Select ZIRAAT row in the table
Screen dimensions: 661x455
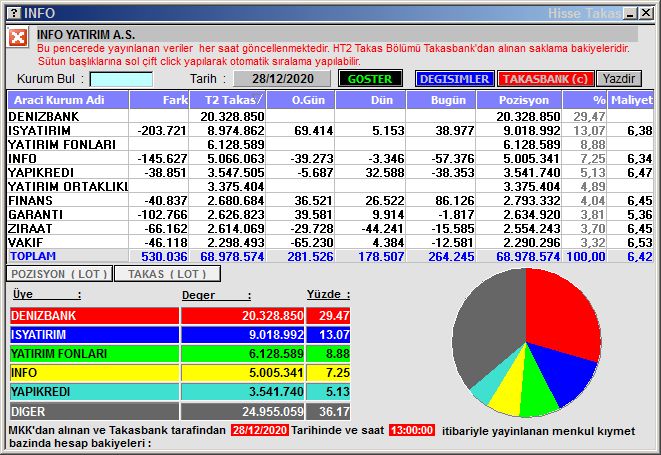pos(330,229)
